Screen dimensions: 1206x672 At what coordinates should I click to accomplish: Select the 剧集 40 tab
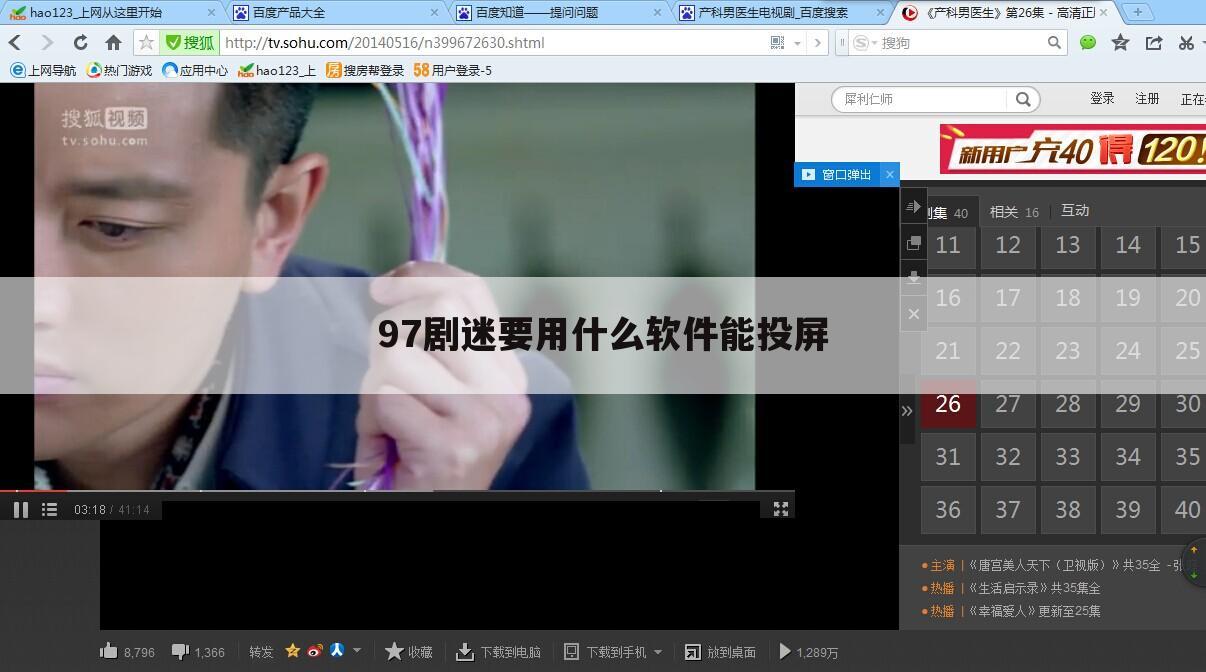tap(948, 212)
